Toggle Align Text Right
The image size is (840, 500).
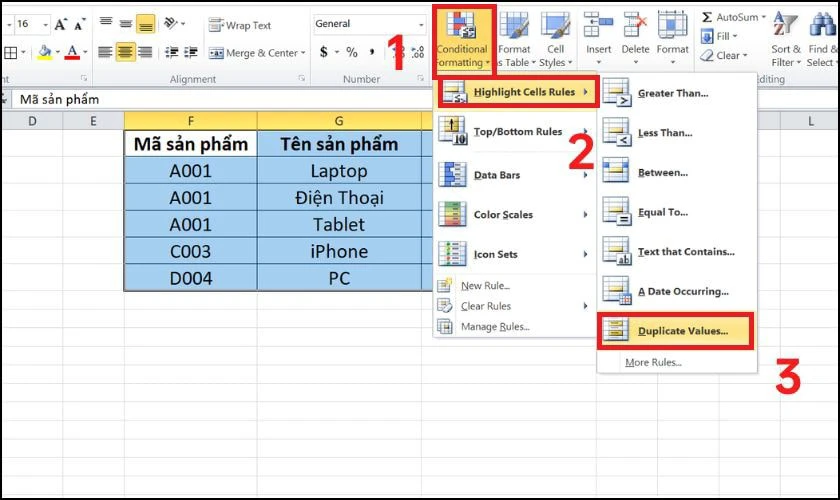[145, 52]
